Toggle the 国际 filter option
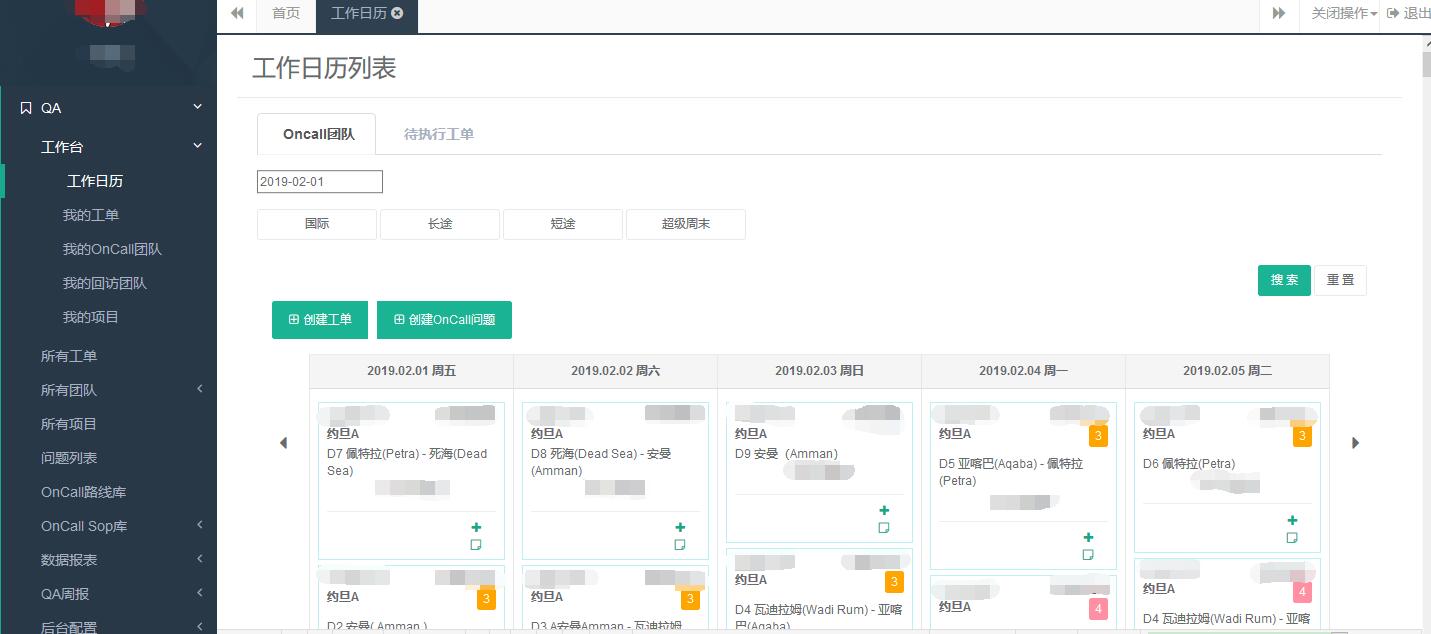The image size is (1431, 634). click(x=317, y=224)
